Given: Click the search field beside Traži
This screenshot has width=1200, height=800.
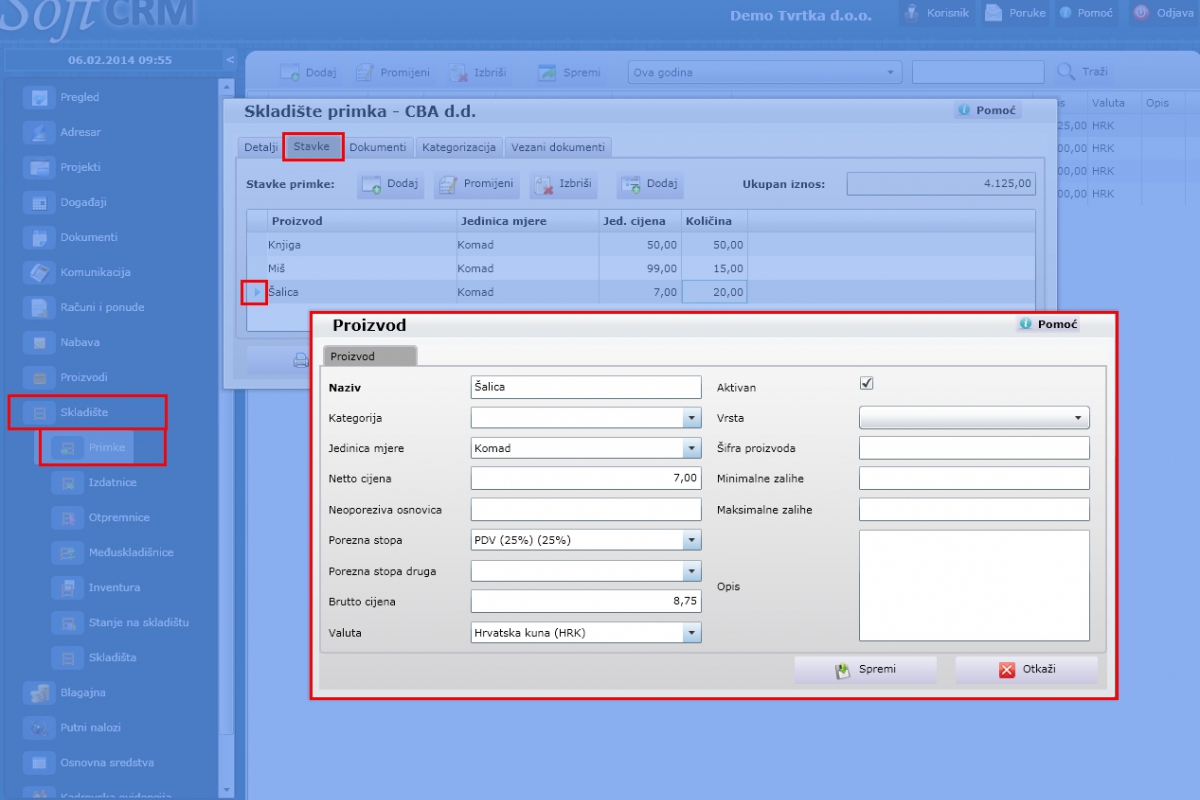Looking at the screenshot, I should tap(978, 72).
